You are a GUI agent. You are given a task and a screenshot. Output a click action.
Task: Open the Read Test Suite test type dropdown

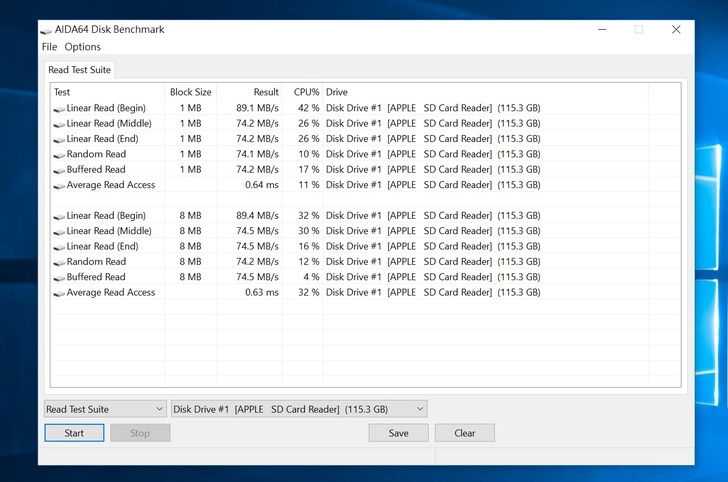105,409
